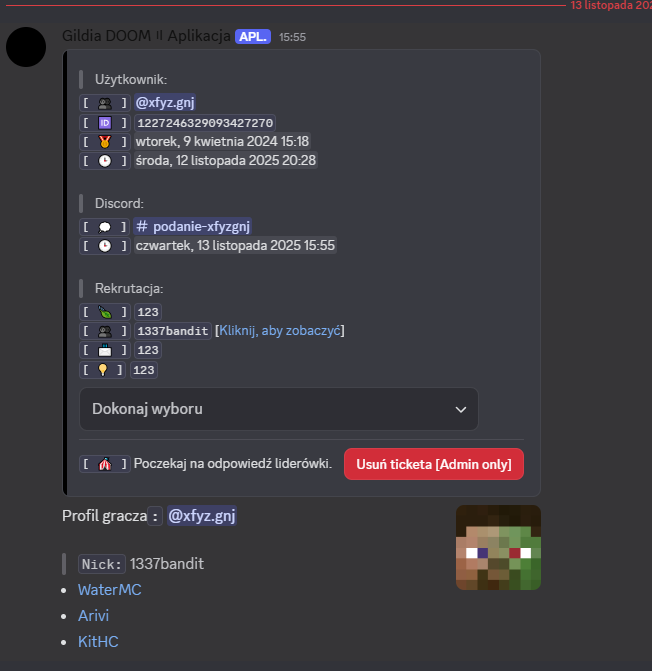Open the Kliknij, aby zobaczyć link
Viewport: 652px width, 671px height.
point(280,331)
